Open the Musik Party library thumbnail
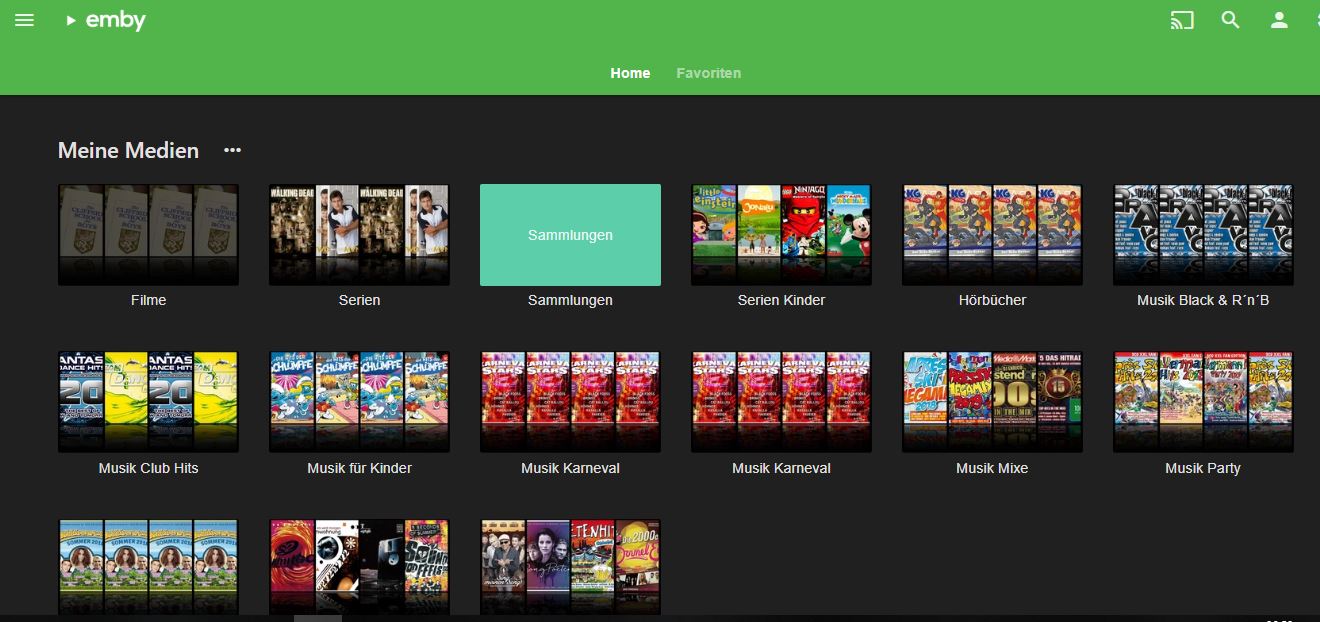 point(1203,402)
